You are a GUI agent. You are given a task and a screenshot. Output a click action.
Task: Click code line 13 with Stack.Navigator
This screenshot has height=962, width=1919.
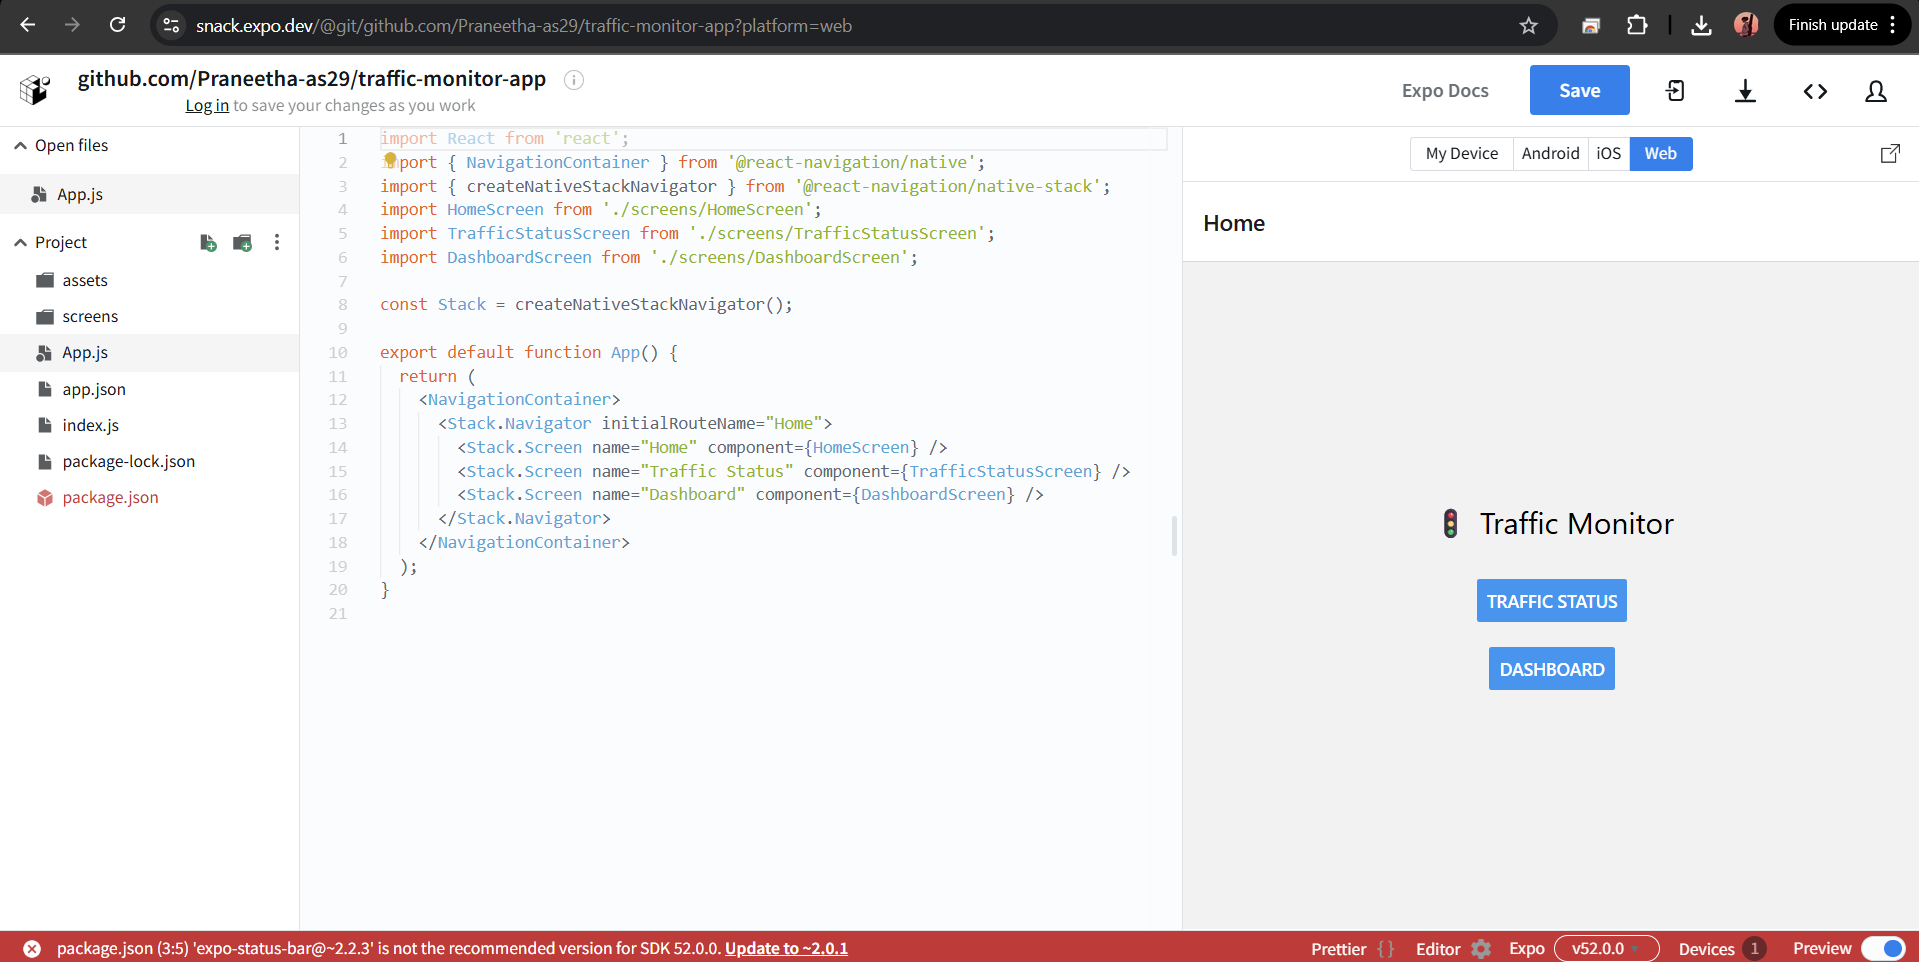pos(634,423)
